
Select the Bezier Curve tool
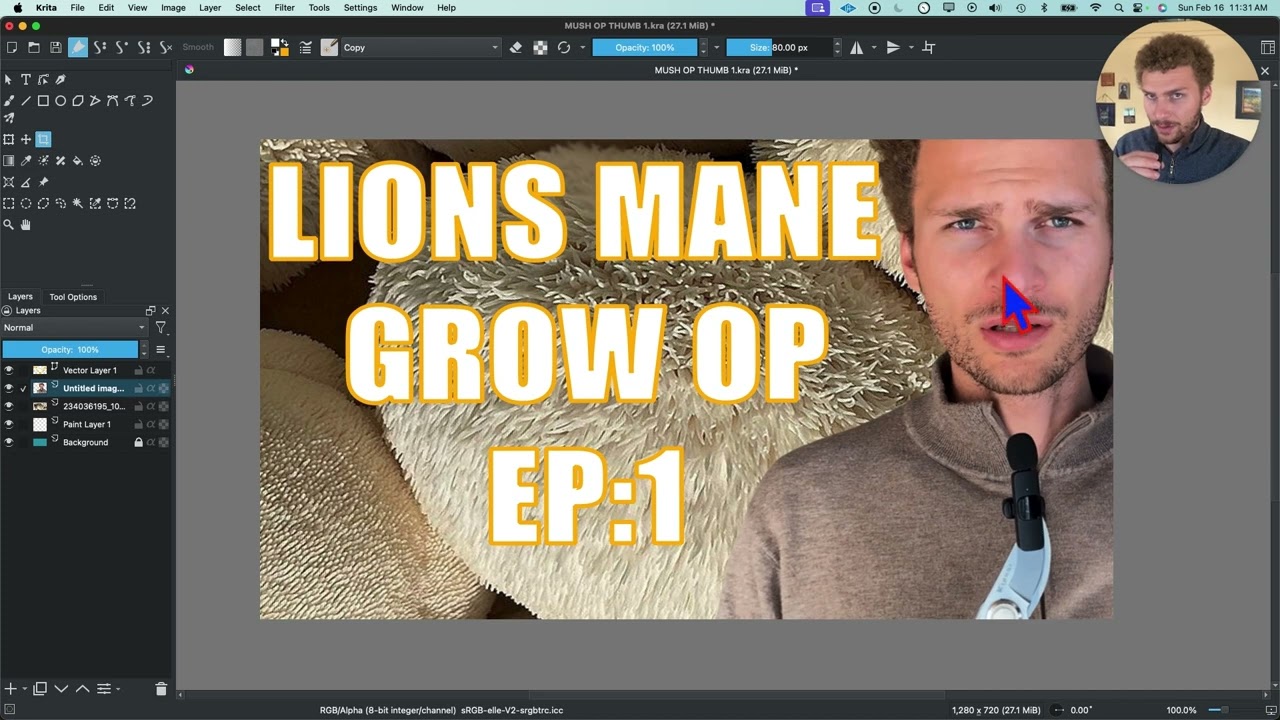point(113,101)
